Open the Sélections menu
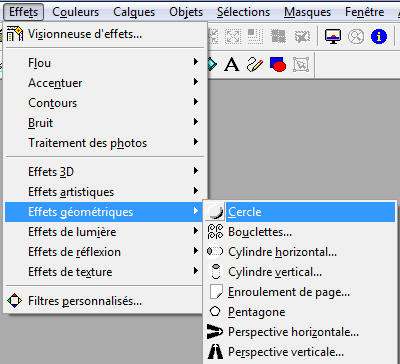 point(243,12)
